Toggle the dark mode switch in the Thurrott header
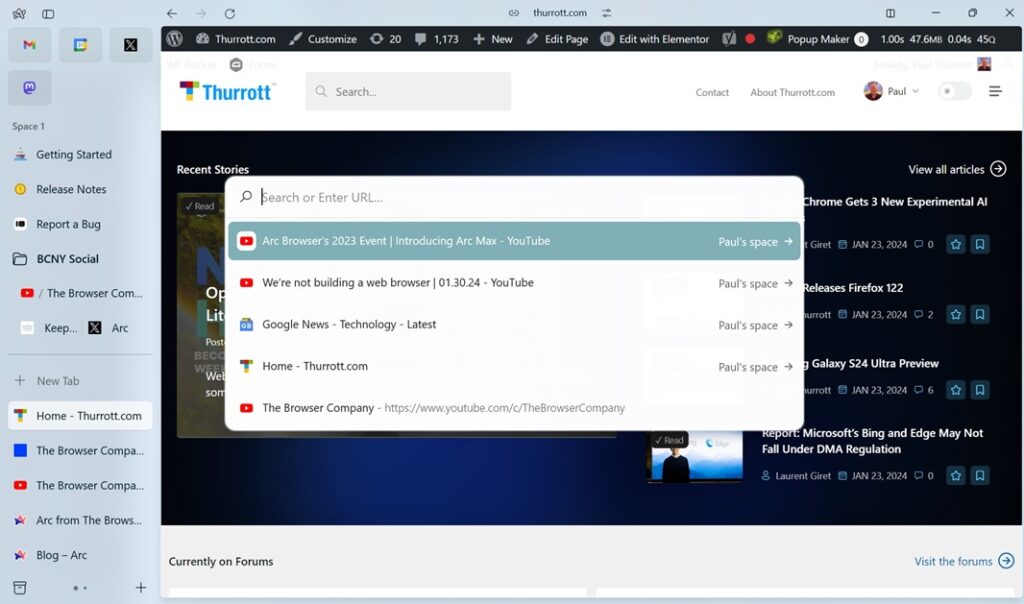This screenshot has width=1024, height=604. click(954, 90)
